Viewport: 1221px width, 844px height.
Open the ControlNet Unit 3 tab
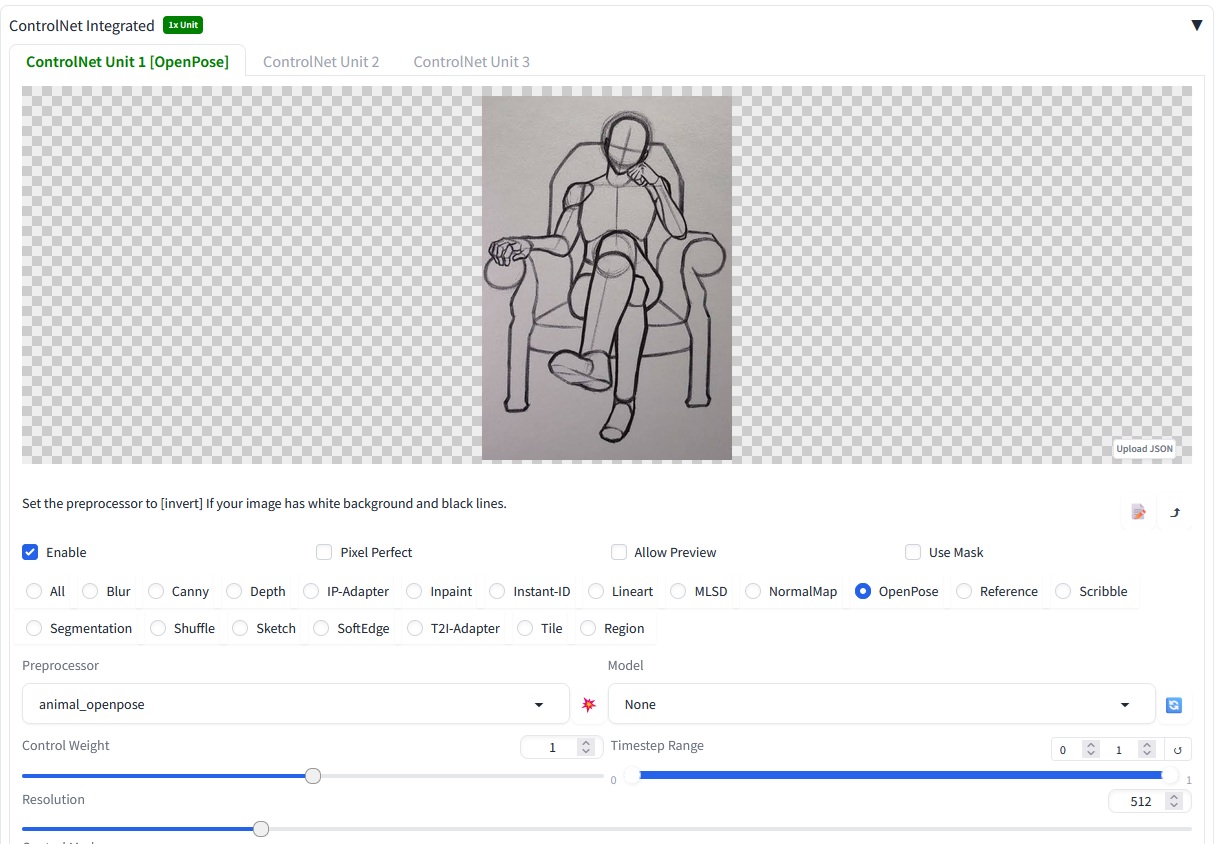point(472,61)
